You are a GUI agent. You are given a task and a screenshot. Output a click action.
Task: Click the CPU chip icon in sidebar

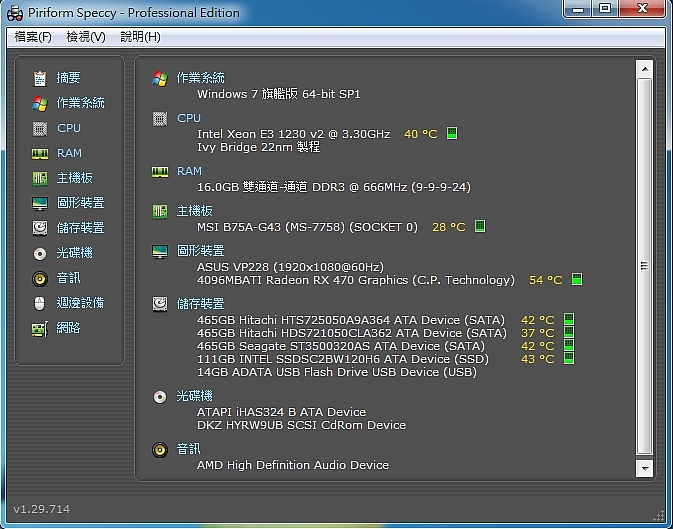40,128
